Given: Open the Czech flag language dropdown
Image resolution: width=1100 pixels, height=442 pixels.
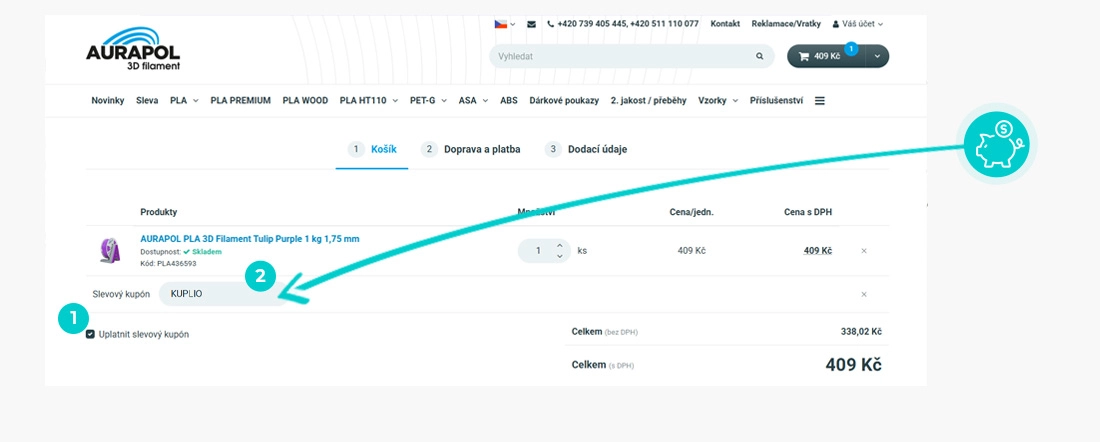Looking at the screenshot, I should click(504, 24).
